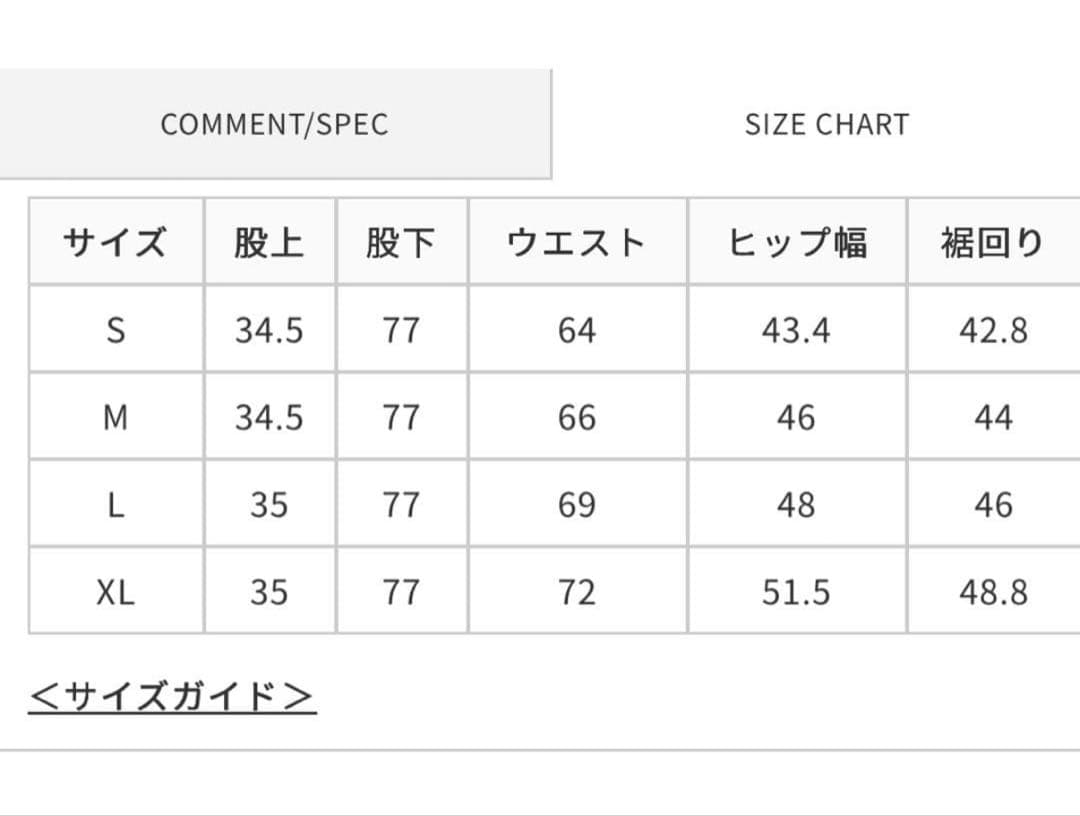Screen dimensions: 1080x816
Task: Select the hip width 51.5 for size XL
Action: point(795,591)
